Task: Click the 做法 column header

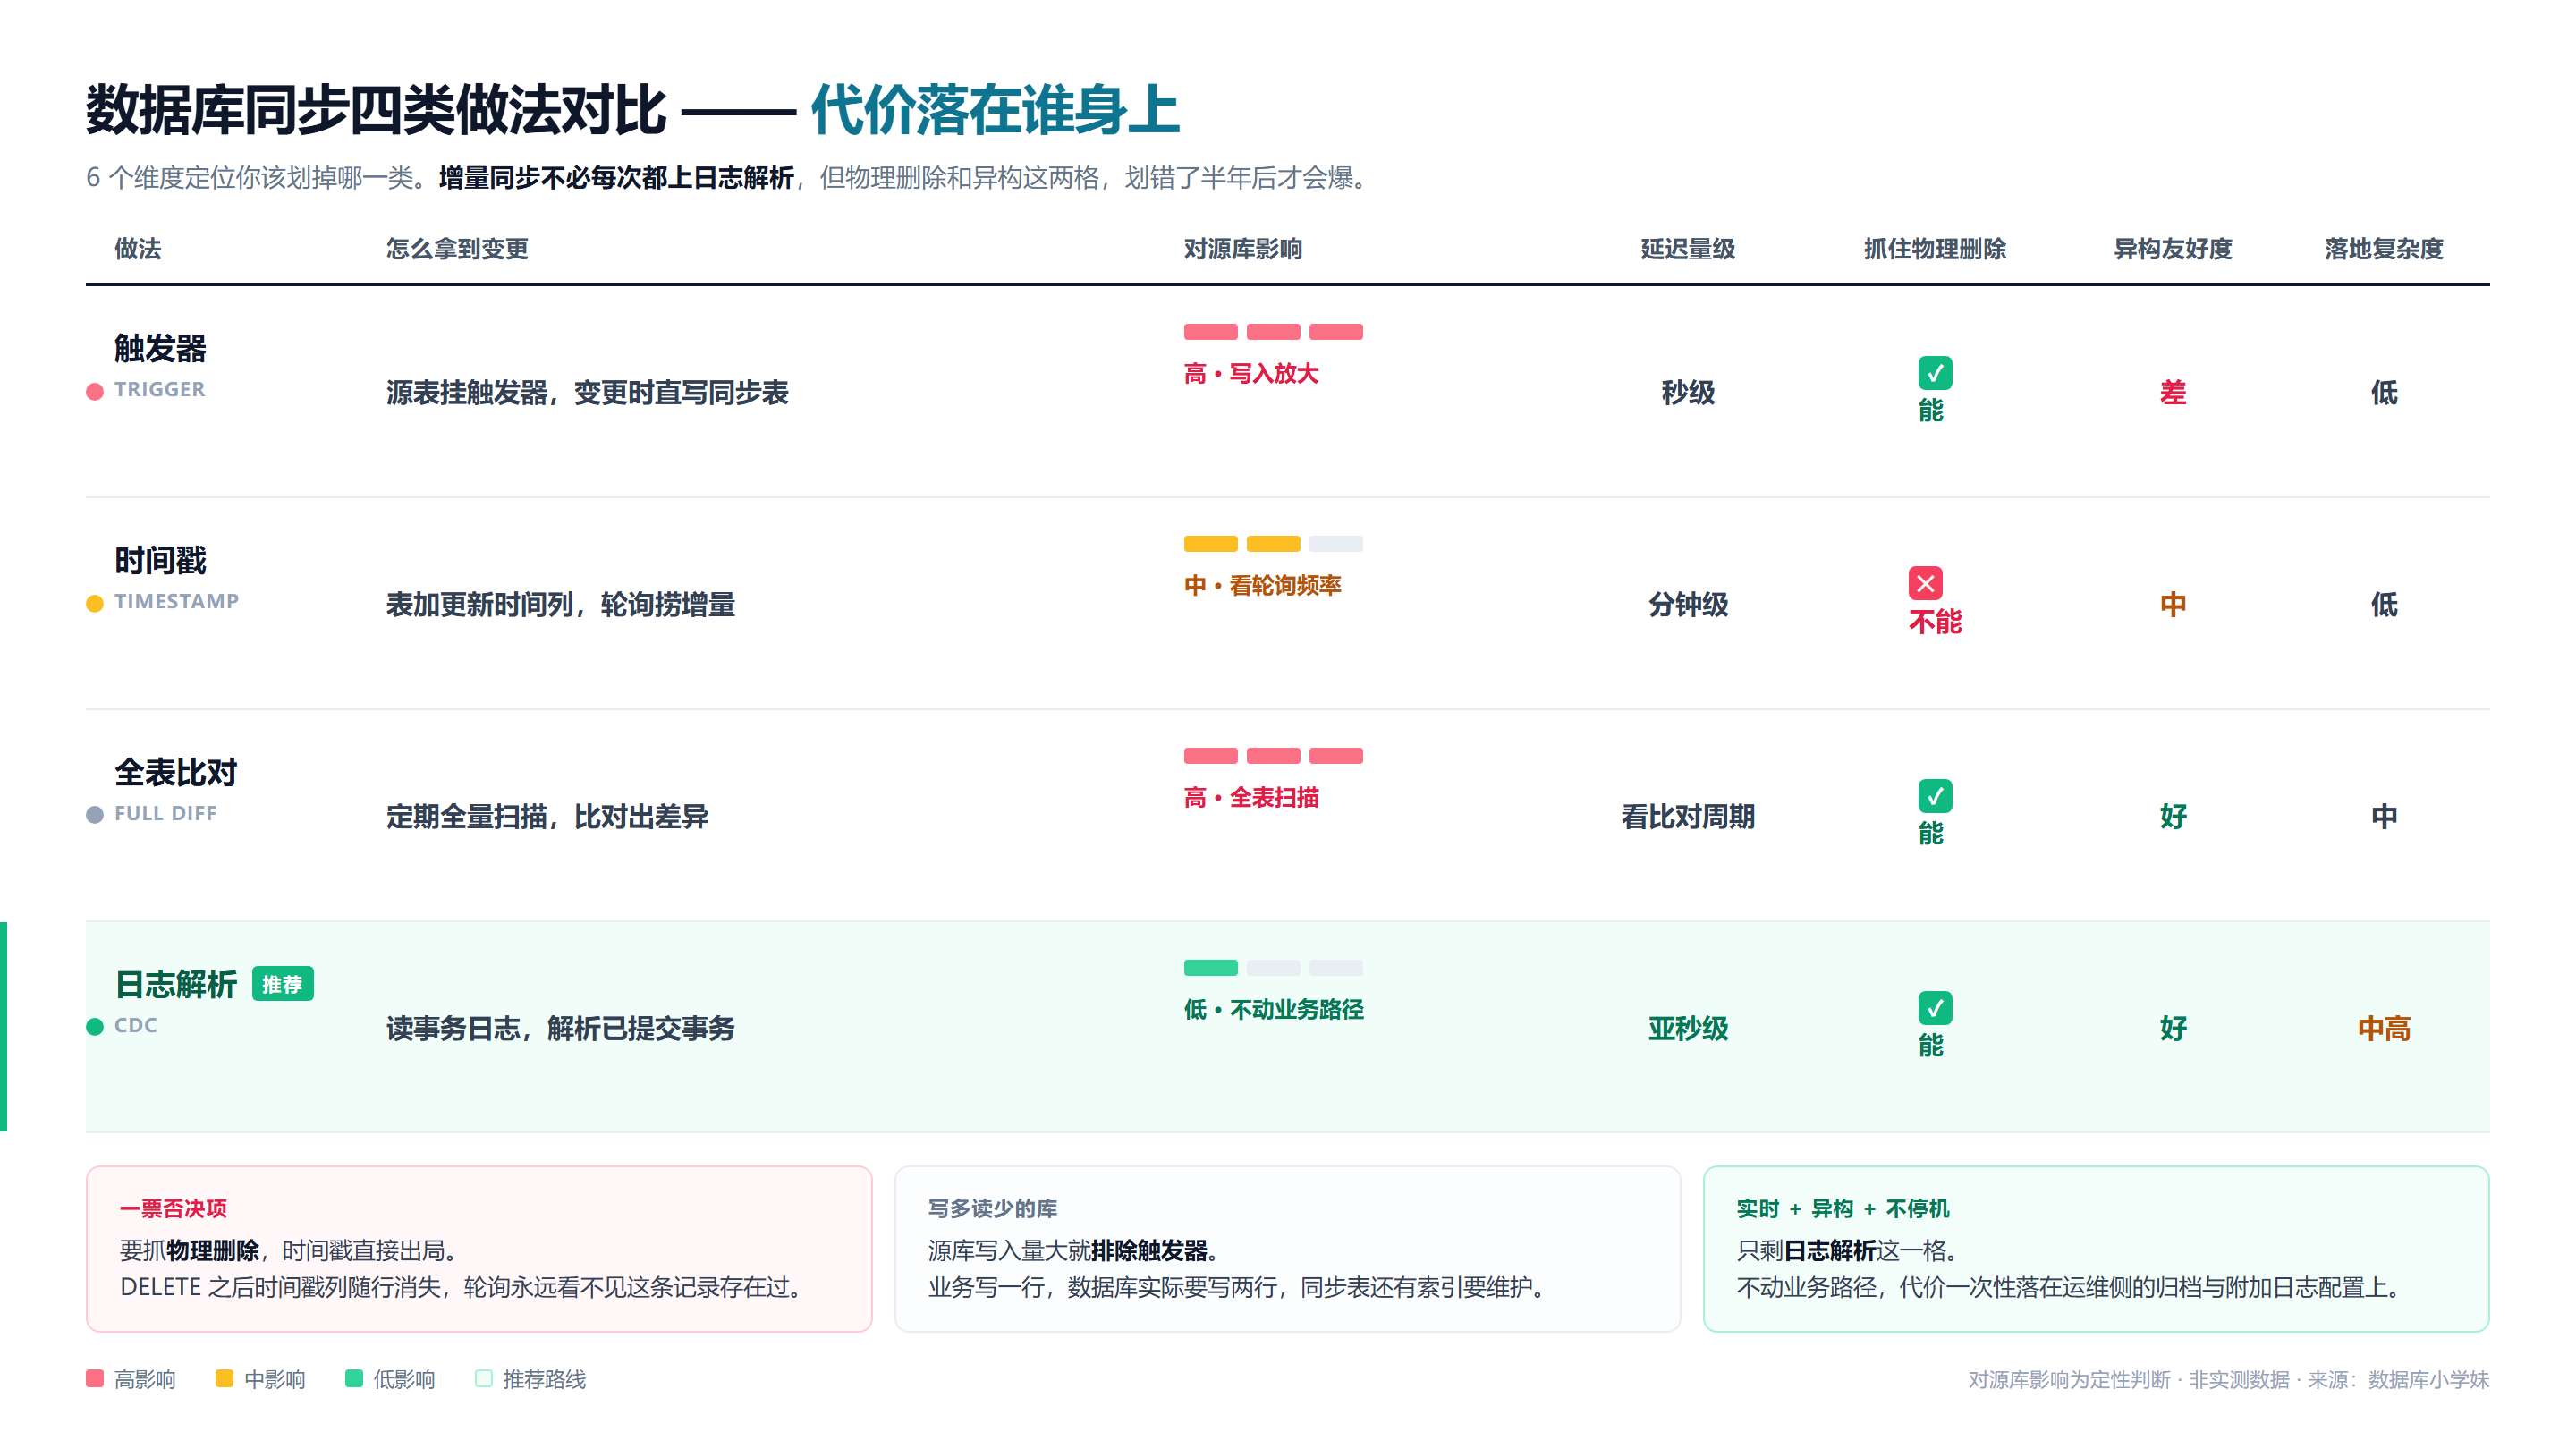Action: [138, 249]
